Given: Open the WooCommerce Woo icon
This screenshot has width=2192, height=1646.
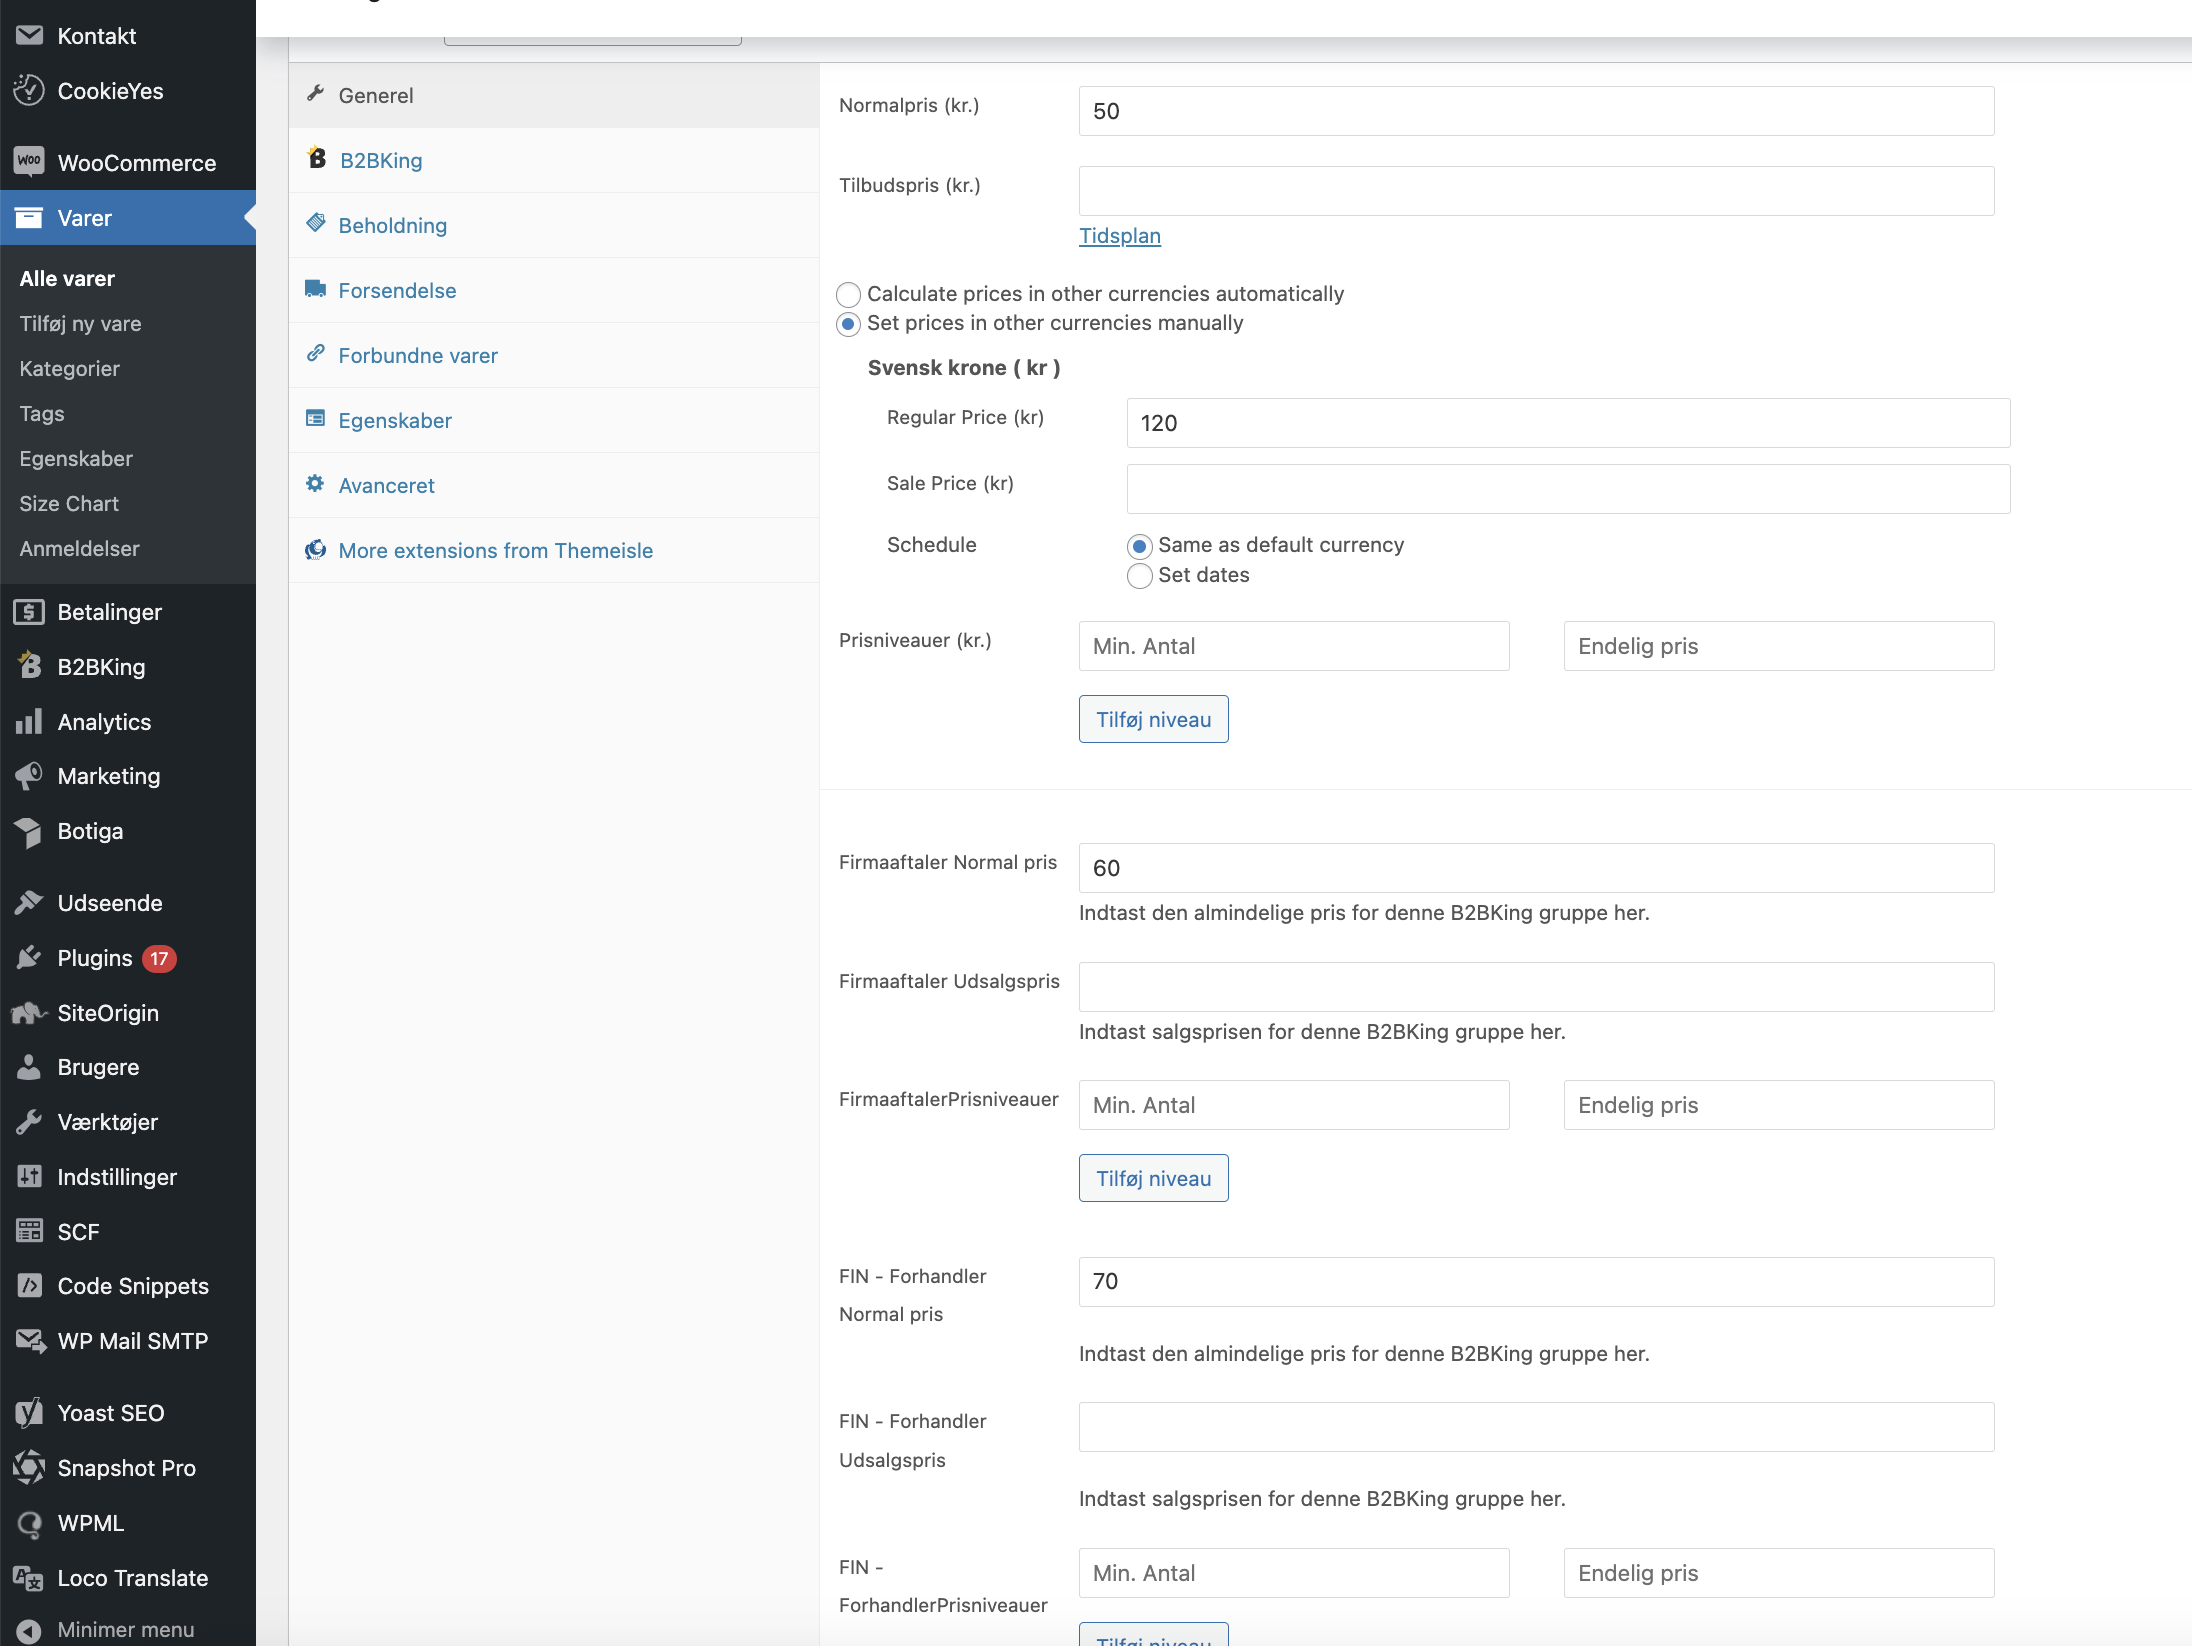Looking at the screenshot, I should pos(29,162).
